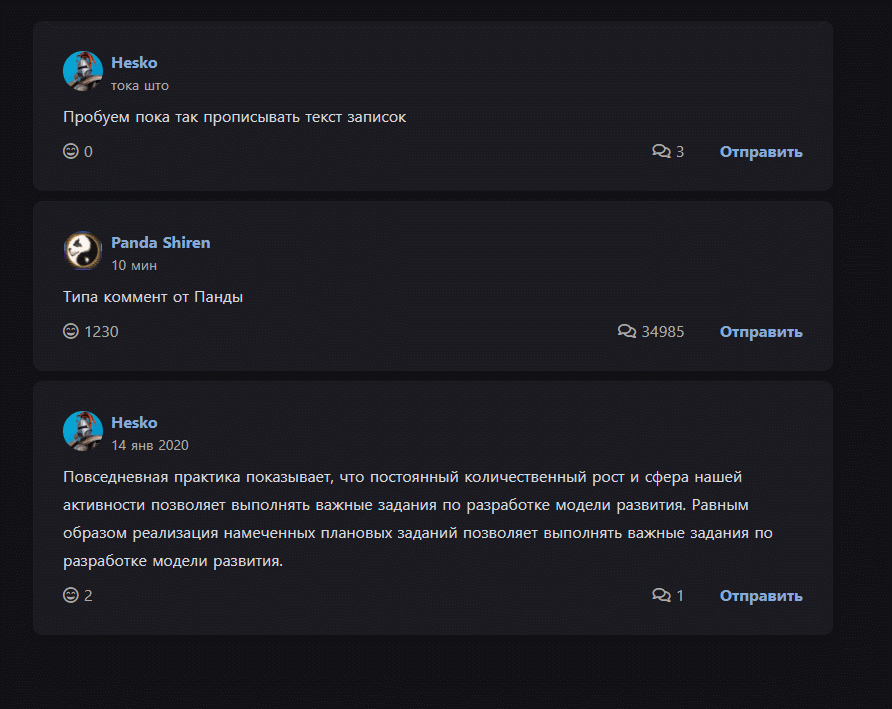Click the '10 мин' timestamp

(134, 266)
